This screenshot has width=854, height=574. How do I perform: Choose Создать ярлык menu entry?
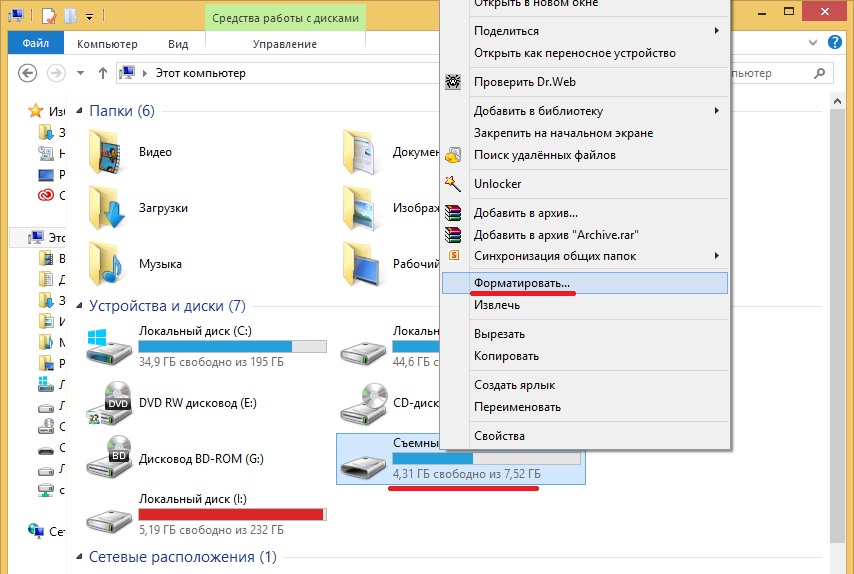pyautogui.click(x=584, y=385)
